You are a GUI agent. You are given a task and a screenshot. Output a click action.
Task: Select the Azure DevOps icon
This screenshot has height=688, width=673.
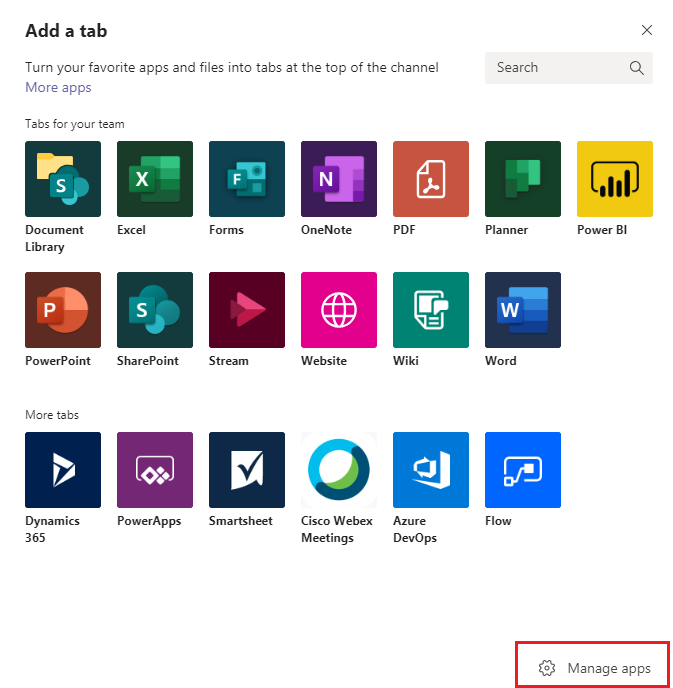point(431,470)
